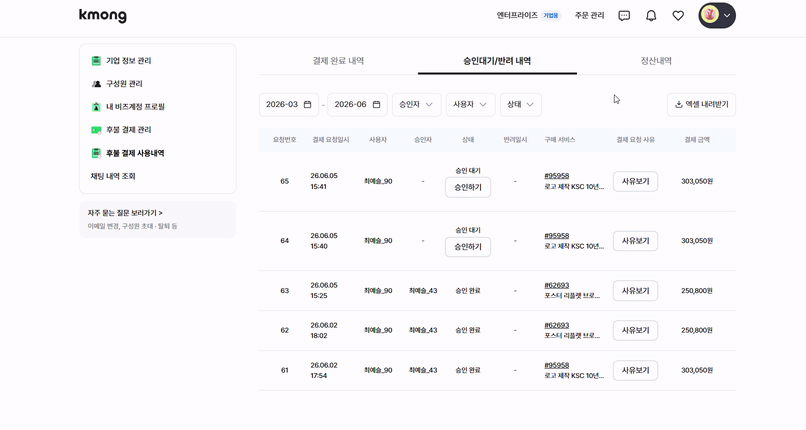The width and height of the screenshot is (806, 430).
Task: Expand the profile dropdown chevron
Action: (x=727, y=15)
